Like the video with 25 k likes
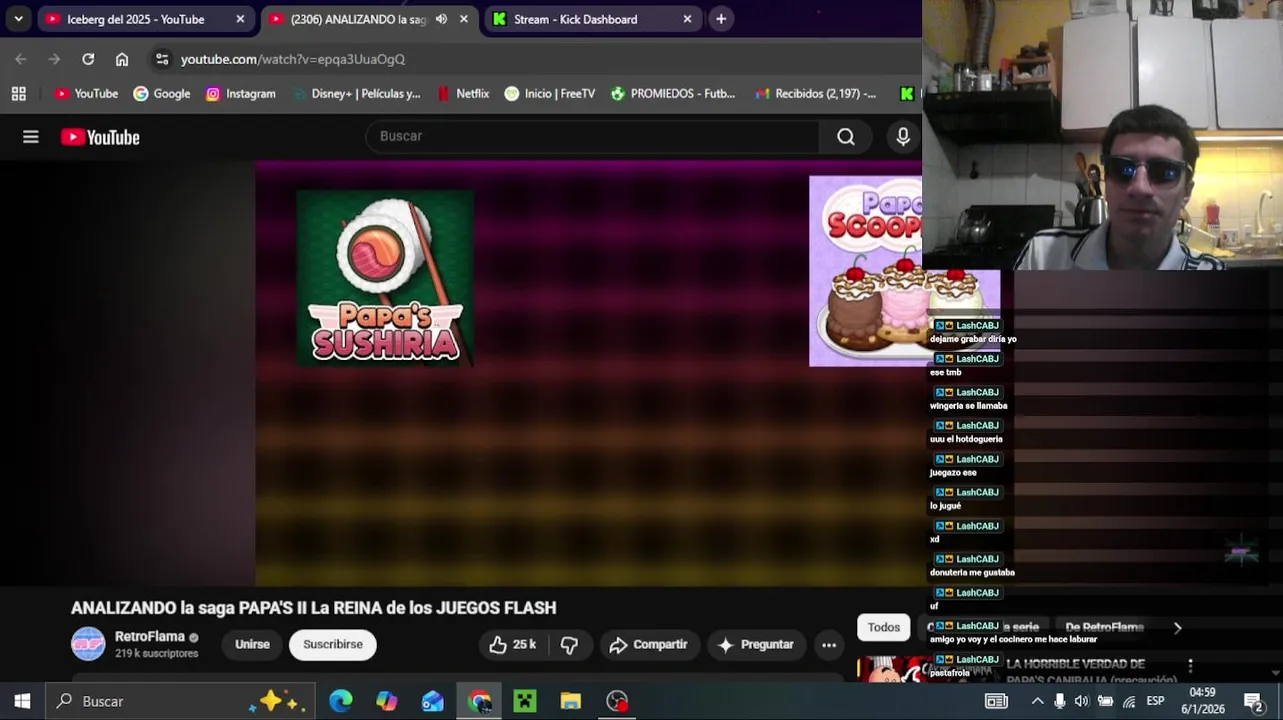Viewport: 1283px width, 720px height. tap(512, 645)
